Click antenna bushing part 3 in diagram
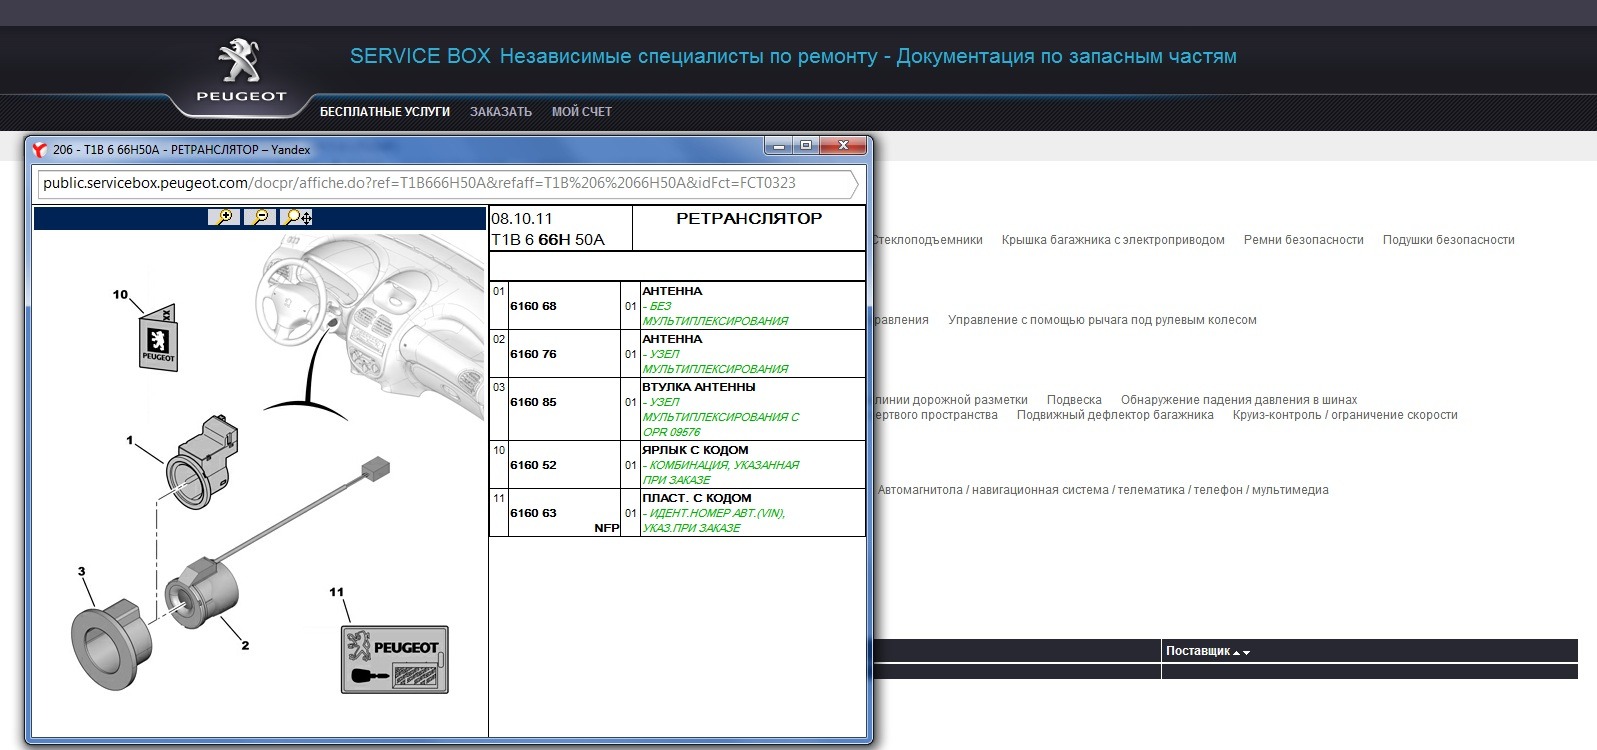This screenshot has height=750, width=1597. point(112,646)
